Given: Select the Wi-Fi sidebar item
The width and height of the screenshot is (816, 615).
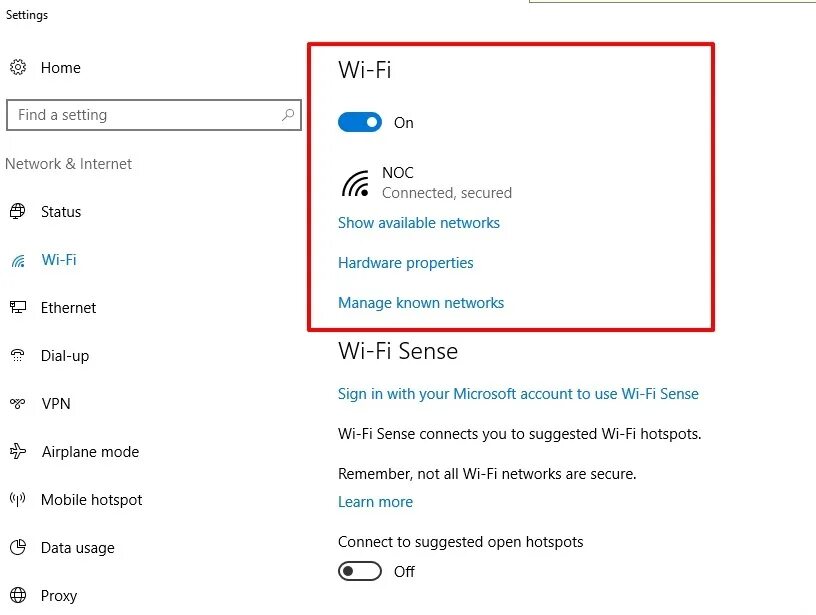Looking at the screenshot, I should coord(59,260).
